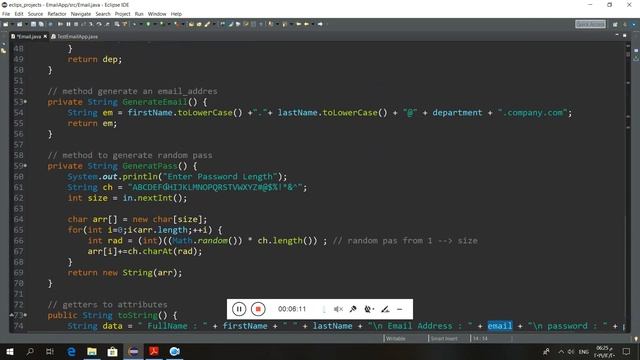Stop the screen recording
This screenshot has height=360, width=640.
pyautogui.click(x=258, y=309)
